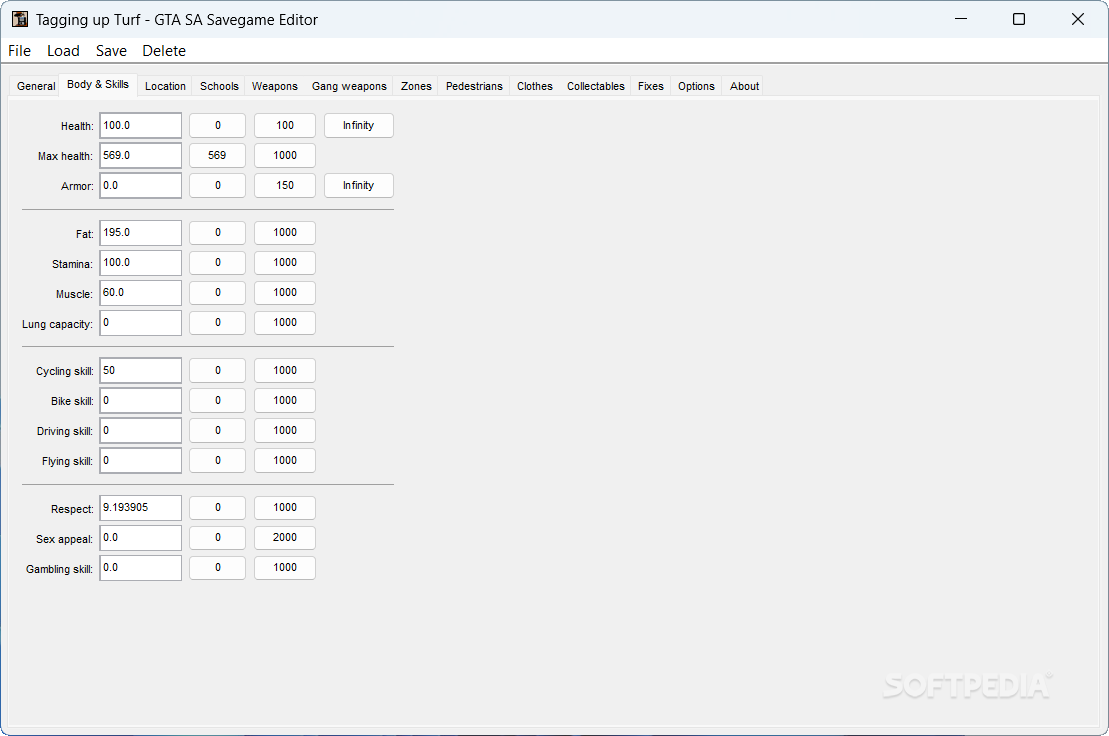This screenshot has height=736, width=1109.
Task: Set Cycling skill to 1000
Action: coord(285,370)
